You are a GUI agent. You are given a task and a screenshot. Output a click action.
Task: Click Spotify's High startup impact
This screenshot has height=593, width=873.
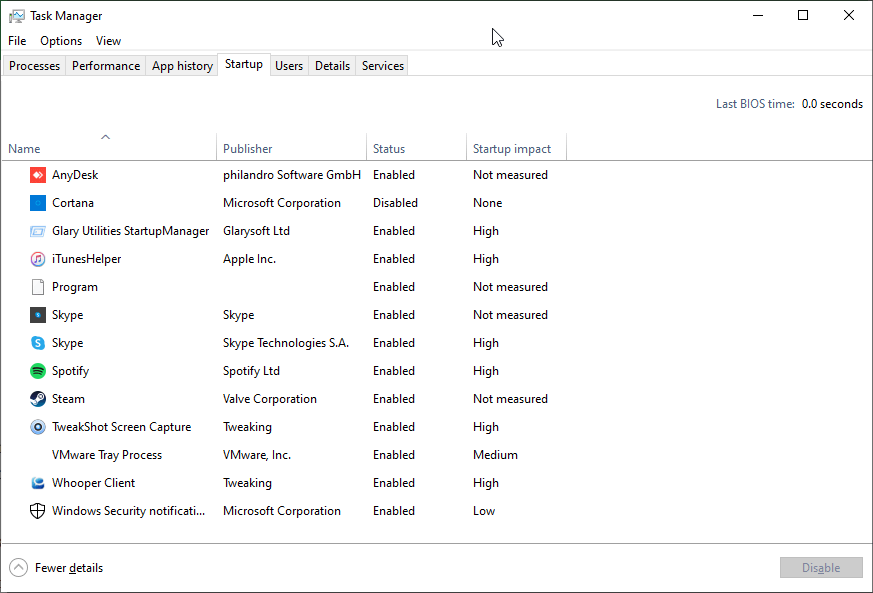click(x=485, y=371)
